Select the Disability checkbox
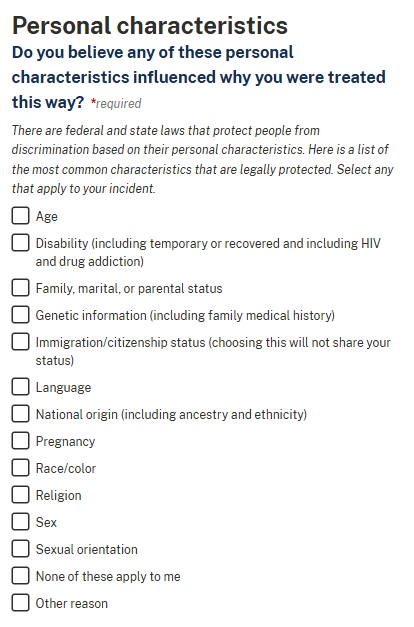Image resolution: width=414 pixels, height=627 pixels. [x=20, y=243]
